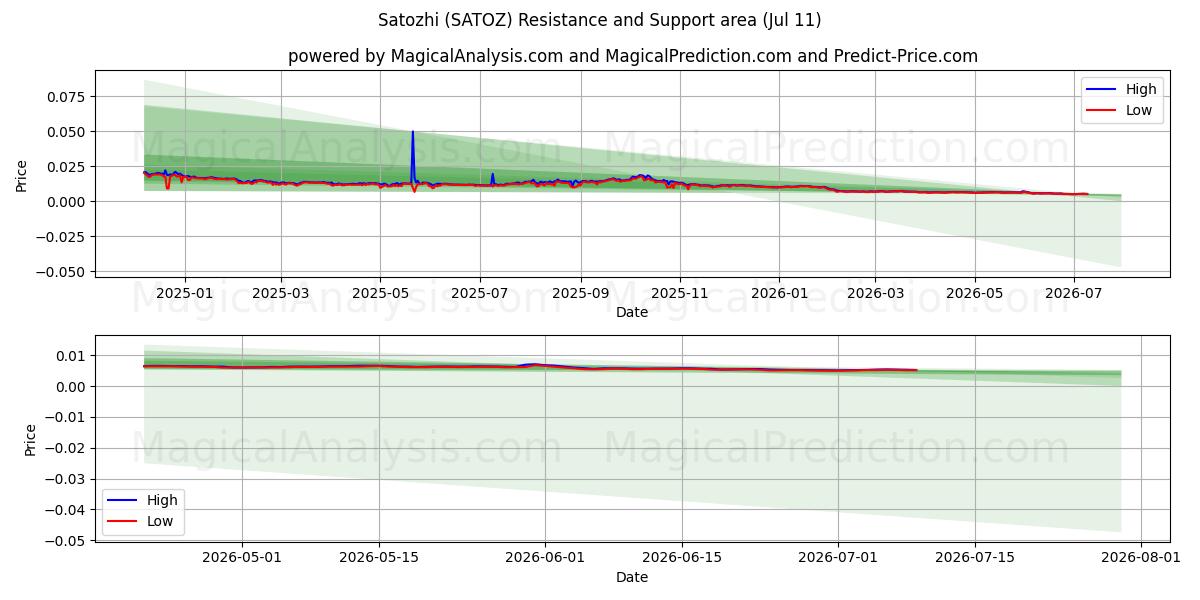The image size is (1200, 600).
Task: Click the '2025-03' x-axis label
Action: point(281,293)
